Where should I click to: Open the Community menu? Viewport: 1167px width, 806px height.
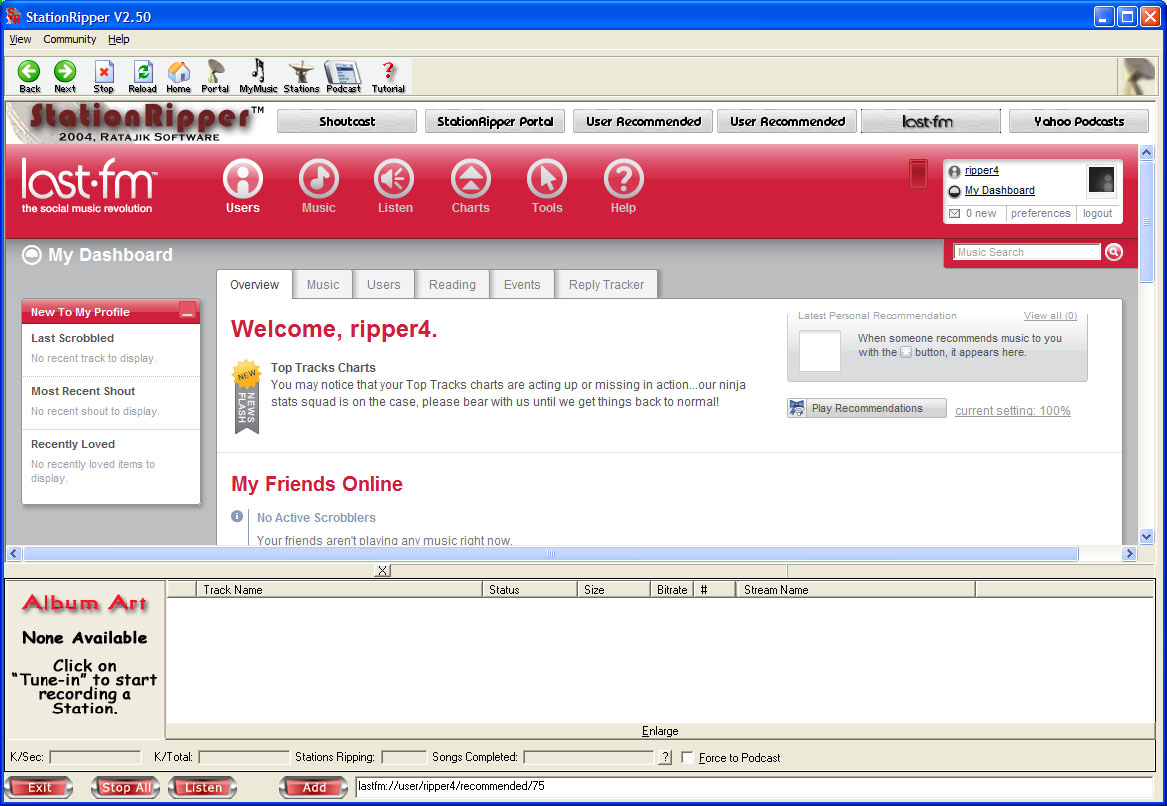pos(70,39)
